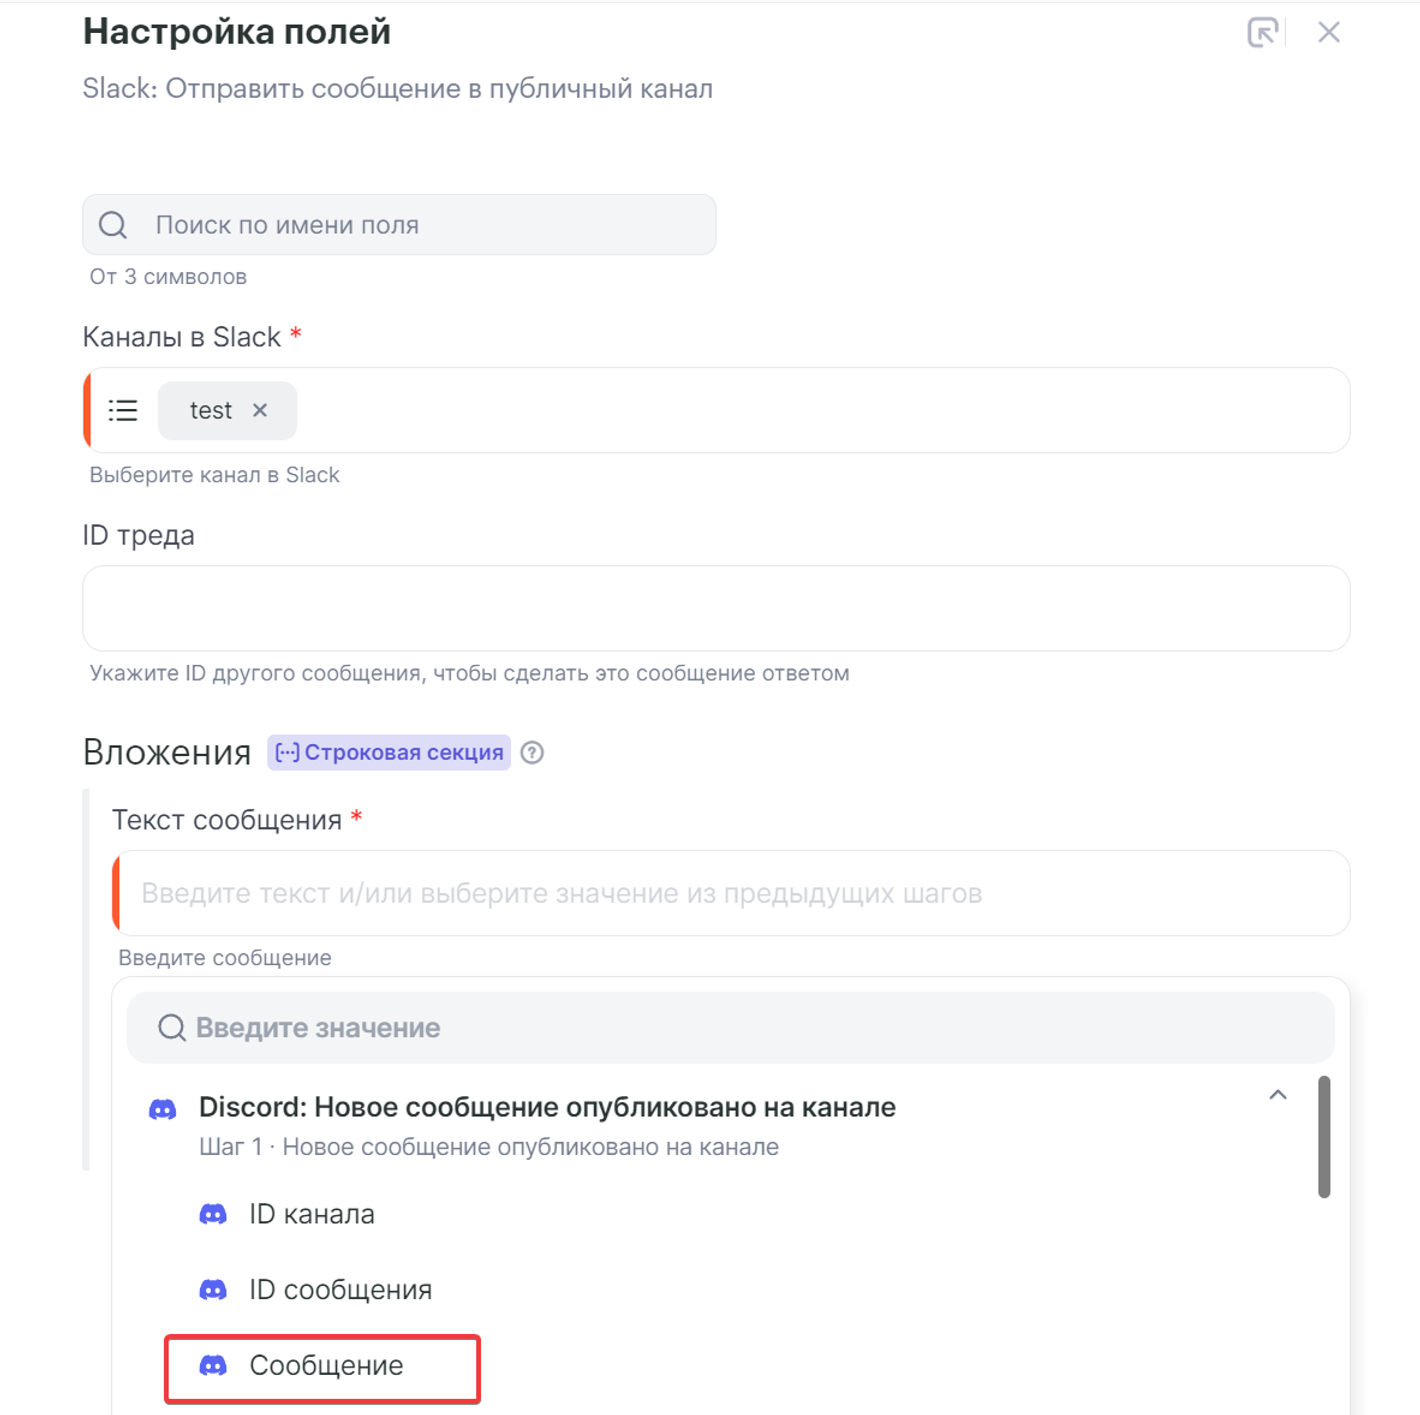Close the field settings panel
This screenshot has width=1420, height=1415.
[1328, 33]
